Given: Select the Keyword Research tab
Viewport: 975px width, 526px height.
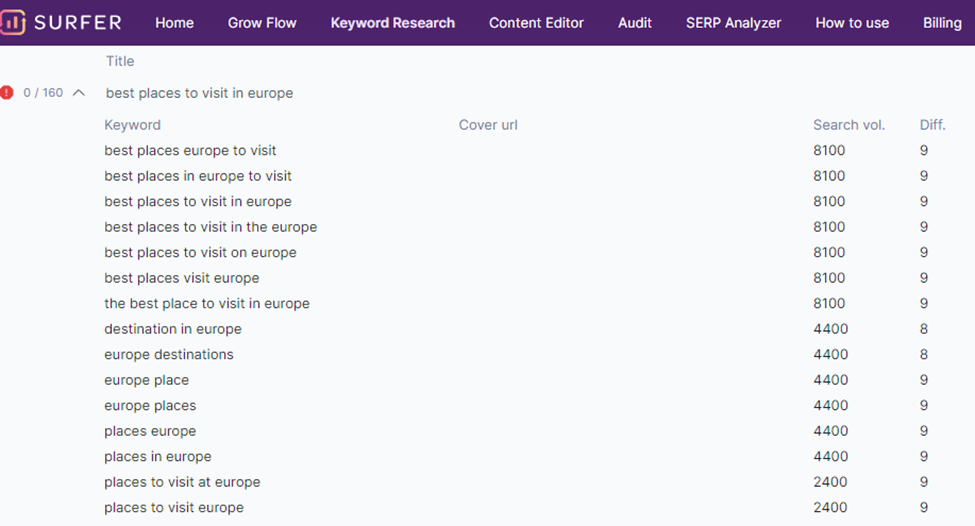Looking at the screenshot, I should coord(392,23).
